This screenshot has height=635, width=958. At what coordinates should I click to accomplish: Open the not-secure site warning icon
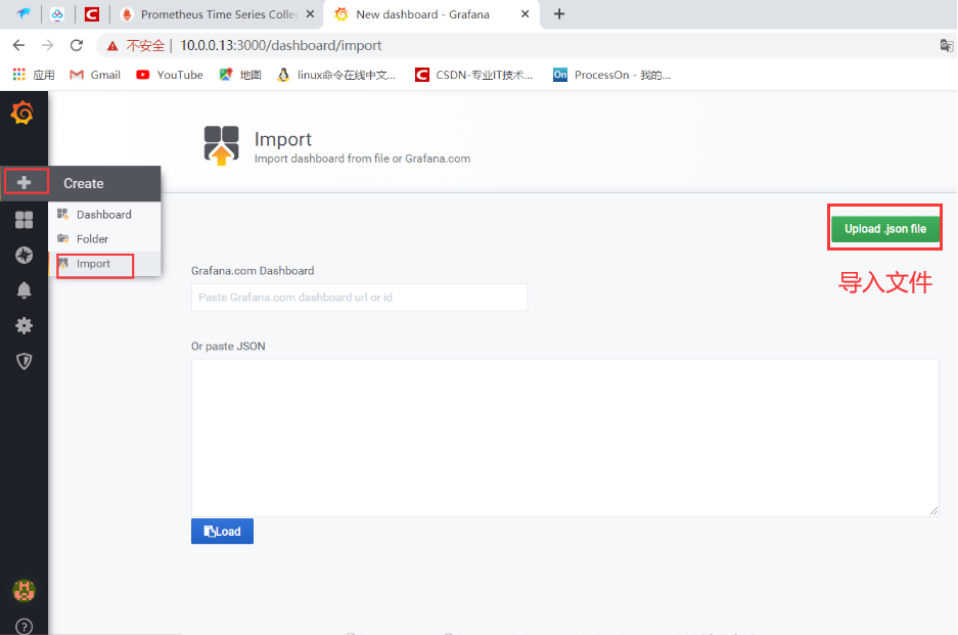pos(112,46)
